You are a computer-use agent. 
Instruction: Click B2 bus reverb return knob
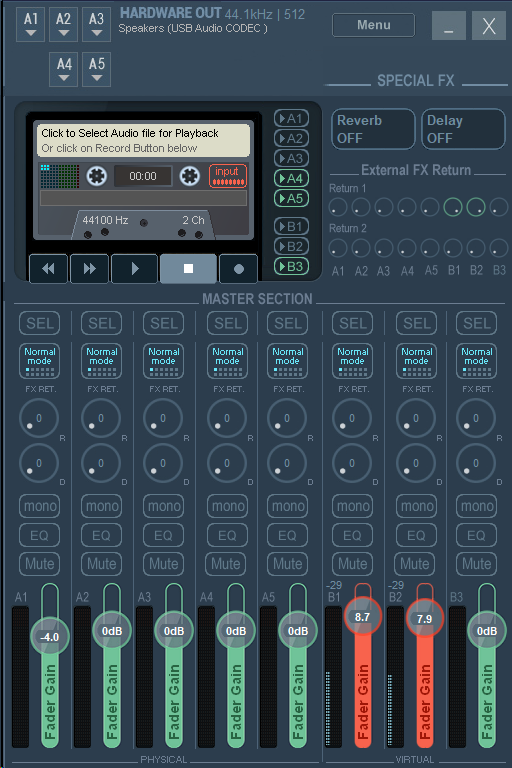[x=416, y=418]
